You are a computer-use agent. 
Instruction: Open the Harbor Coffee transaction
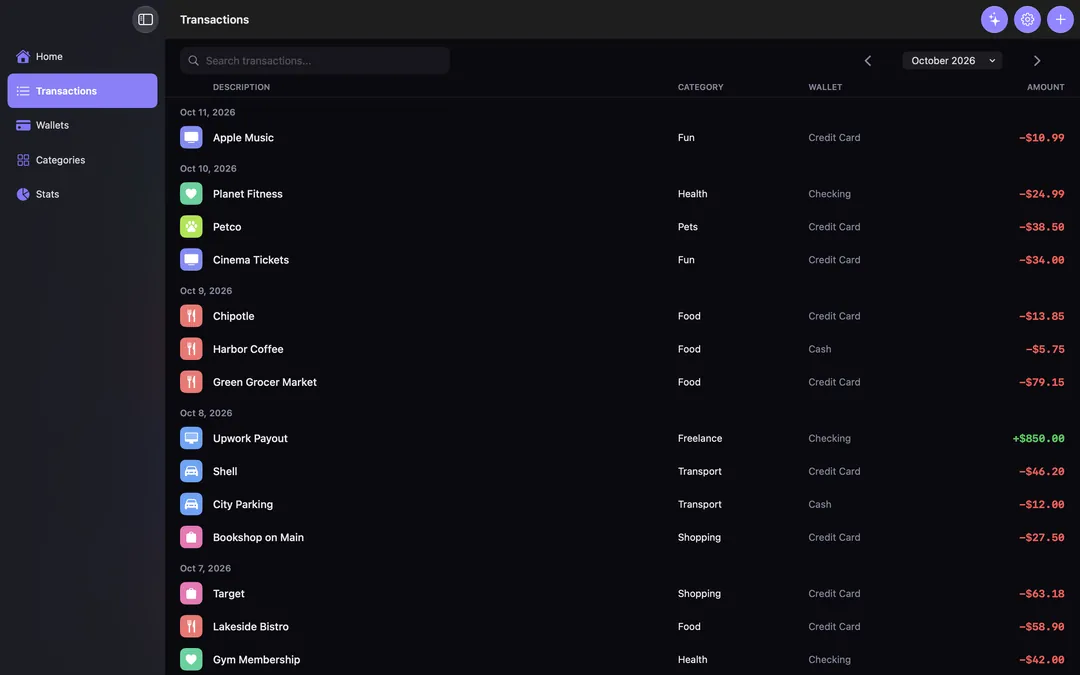622,349
